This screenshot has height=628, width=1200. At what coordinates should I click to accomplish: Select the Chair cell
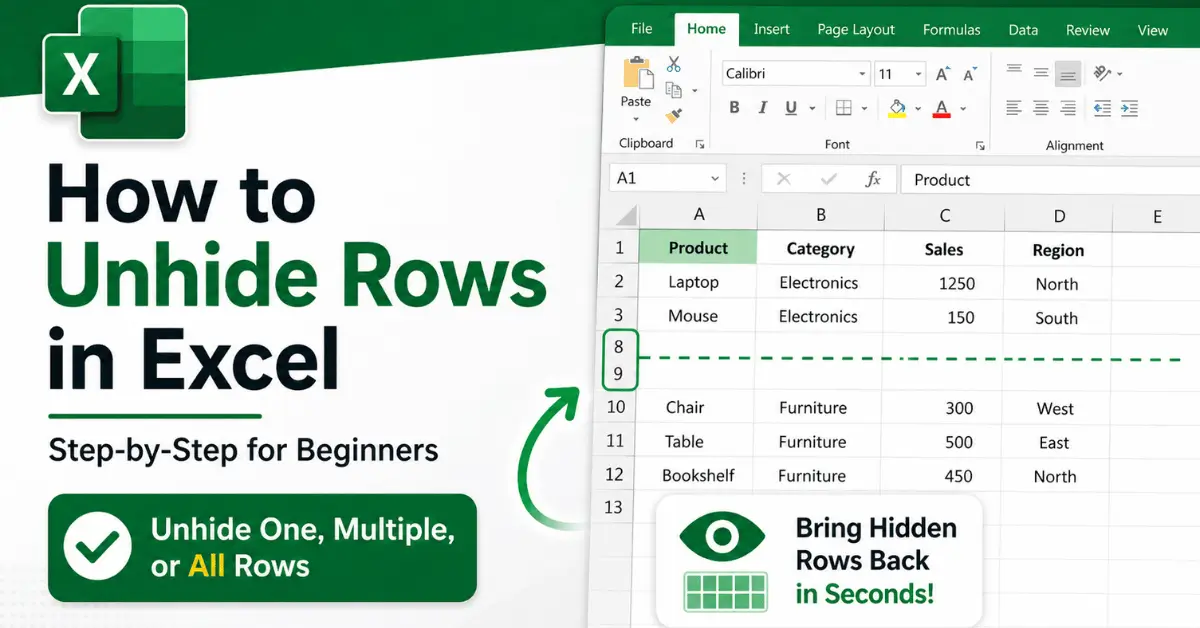696,407
